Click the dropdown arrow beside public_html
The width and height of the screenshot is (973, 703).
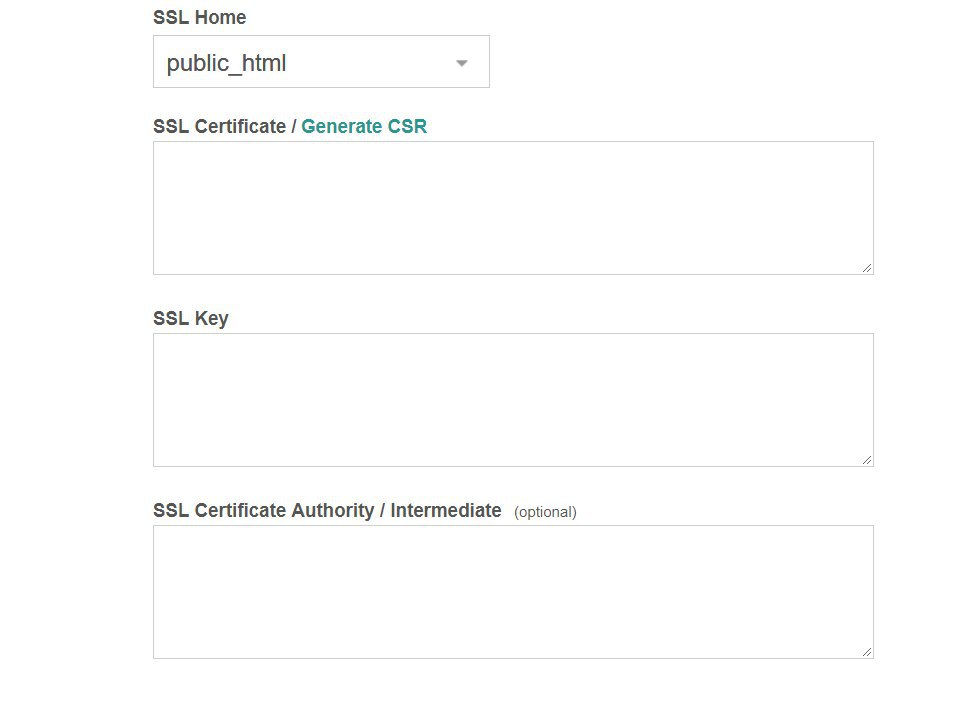461,63
